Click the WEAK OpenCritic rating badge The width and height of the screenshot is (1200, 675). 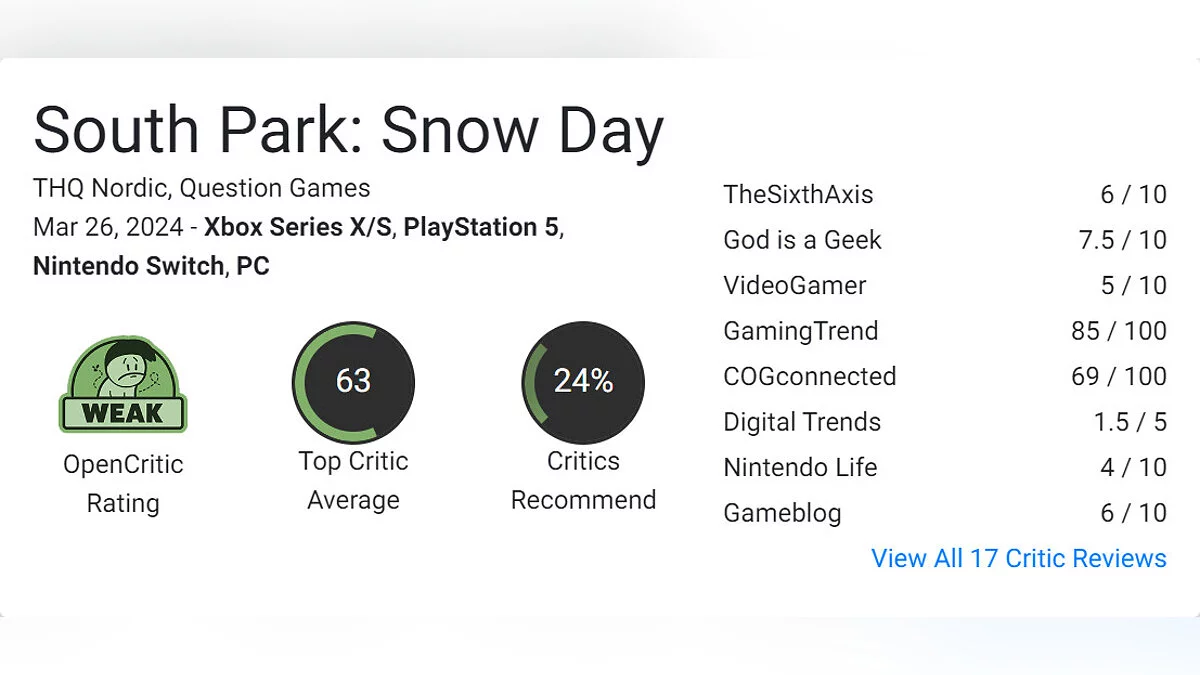coord(123,385)
